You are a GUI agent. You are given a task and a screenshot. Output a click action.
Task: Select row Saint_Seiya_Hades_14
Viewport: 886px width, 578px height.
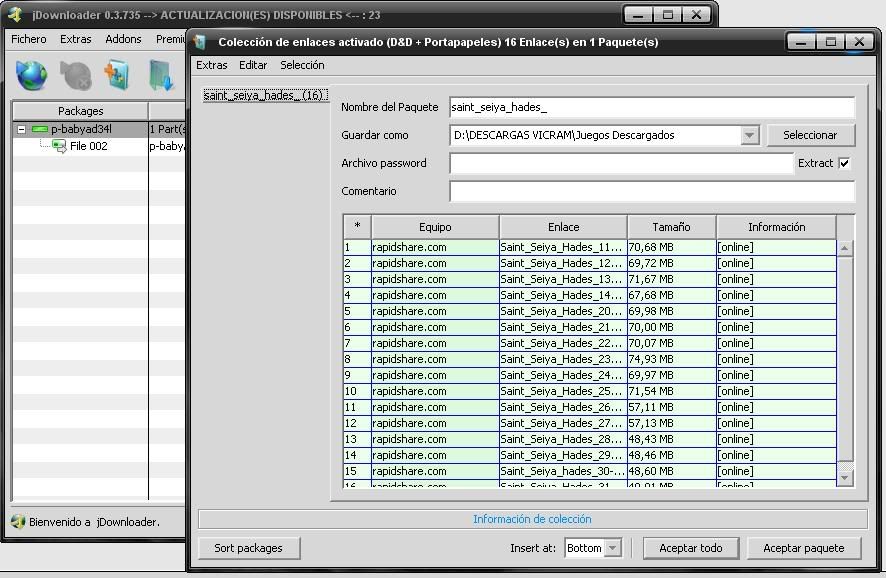(589, 295)
